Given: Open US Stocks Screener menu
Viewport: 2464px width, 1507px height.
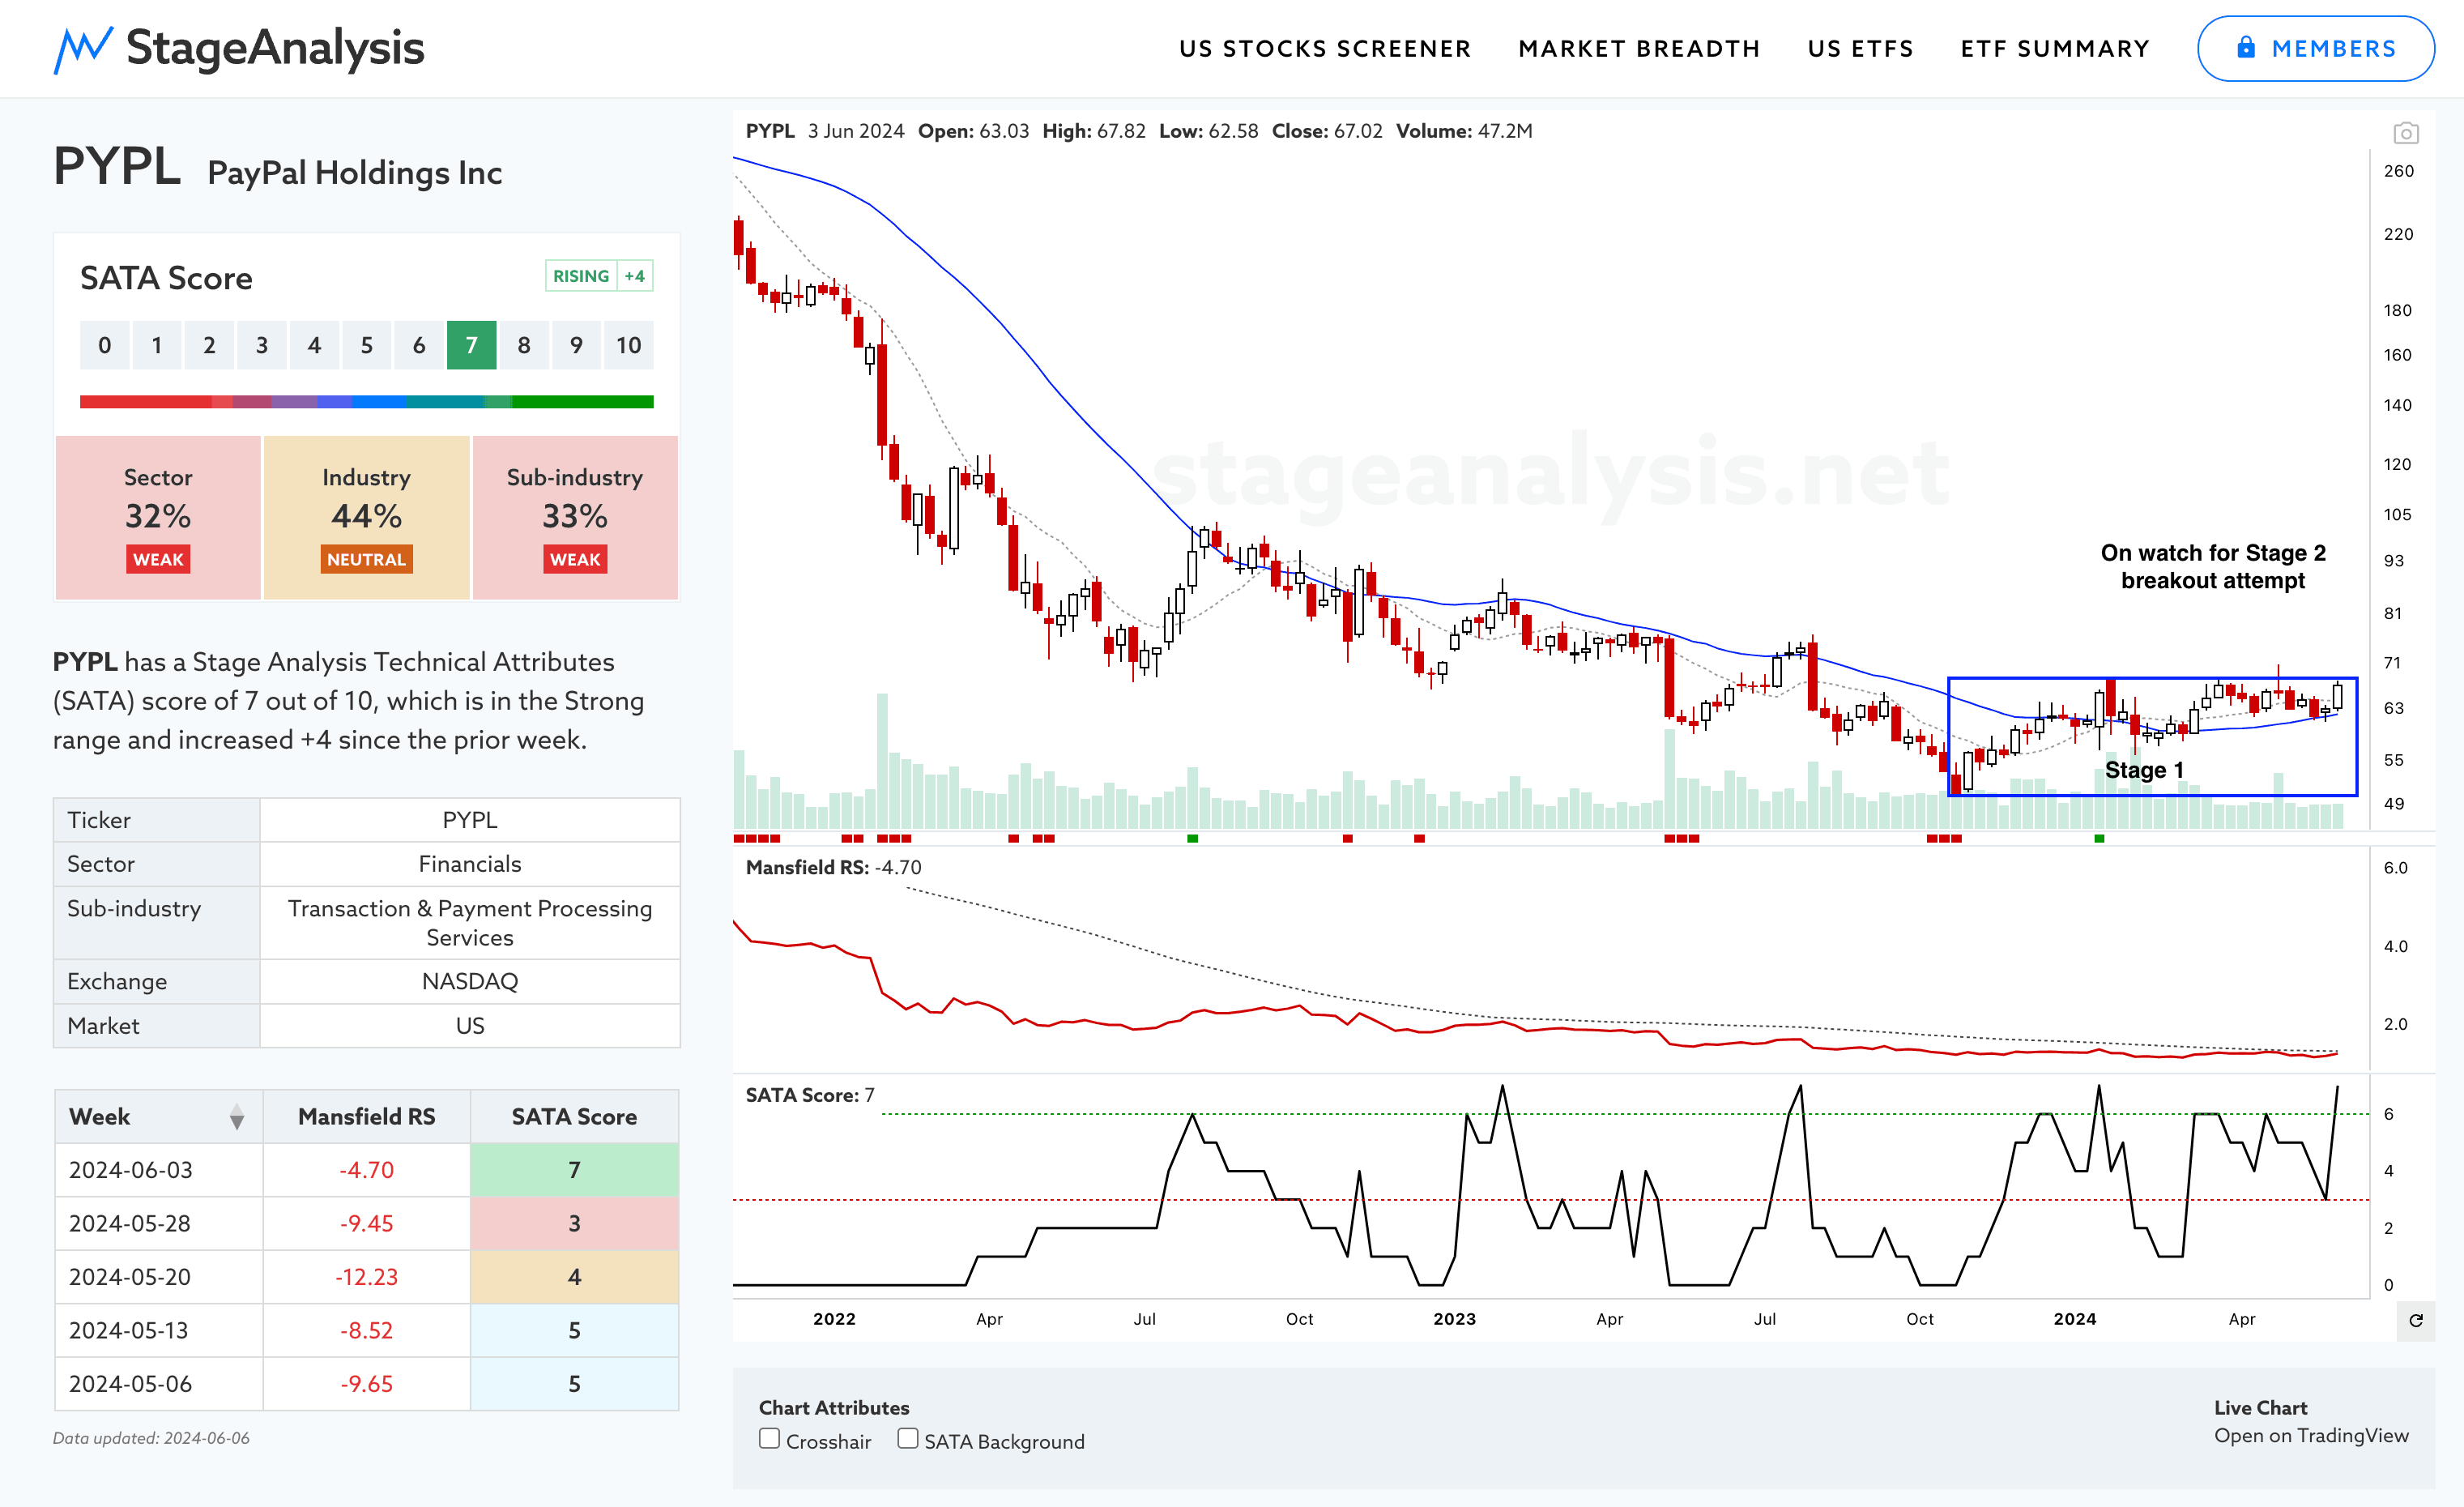Looking at the screenshot, I should [1325, 49].
